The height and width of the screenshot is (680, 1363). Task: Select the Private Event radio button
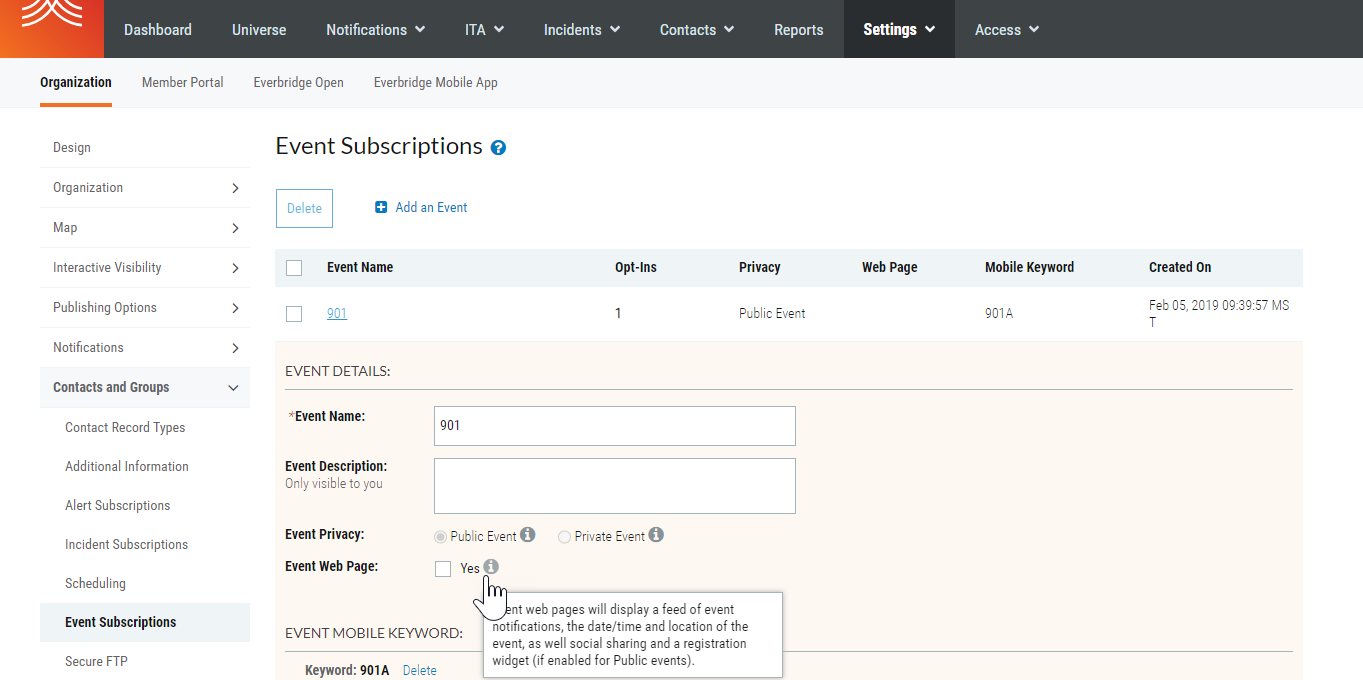pos(563,536)
